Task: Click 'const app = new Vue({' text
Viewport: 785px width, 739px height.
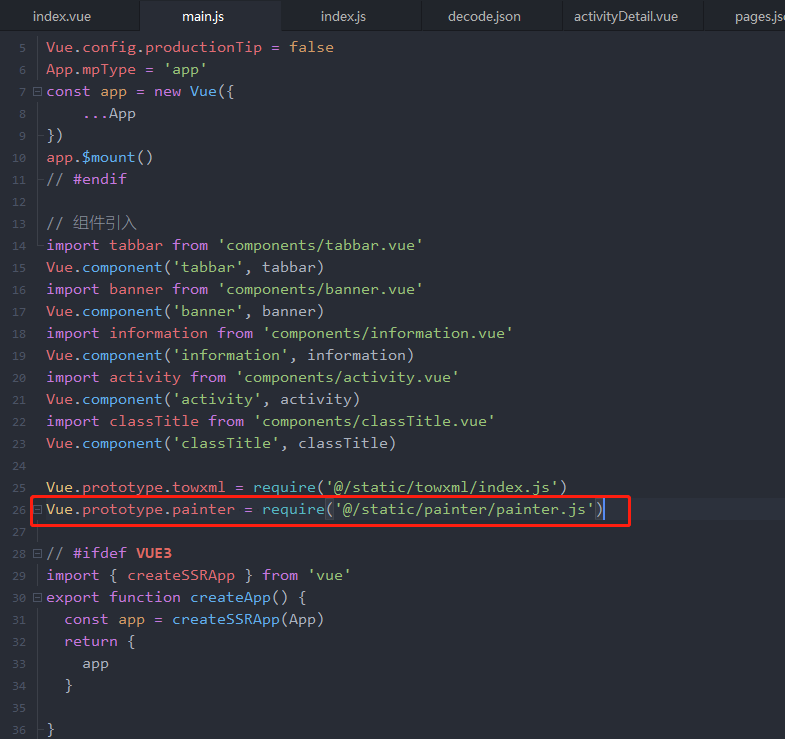Action: point(140,92)
